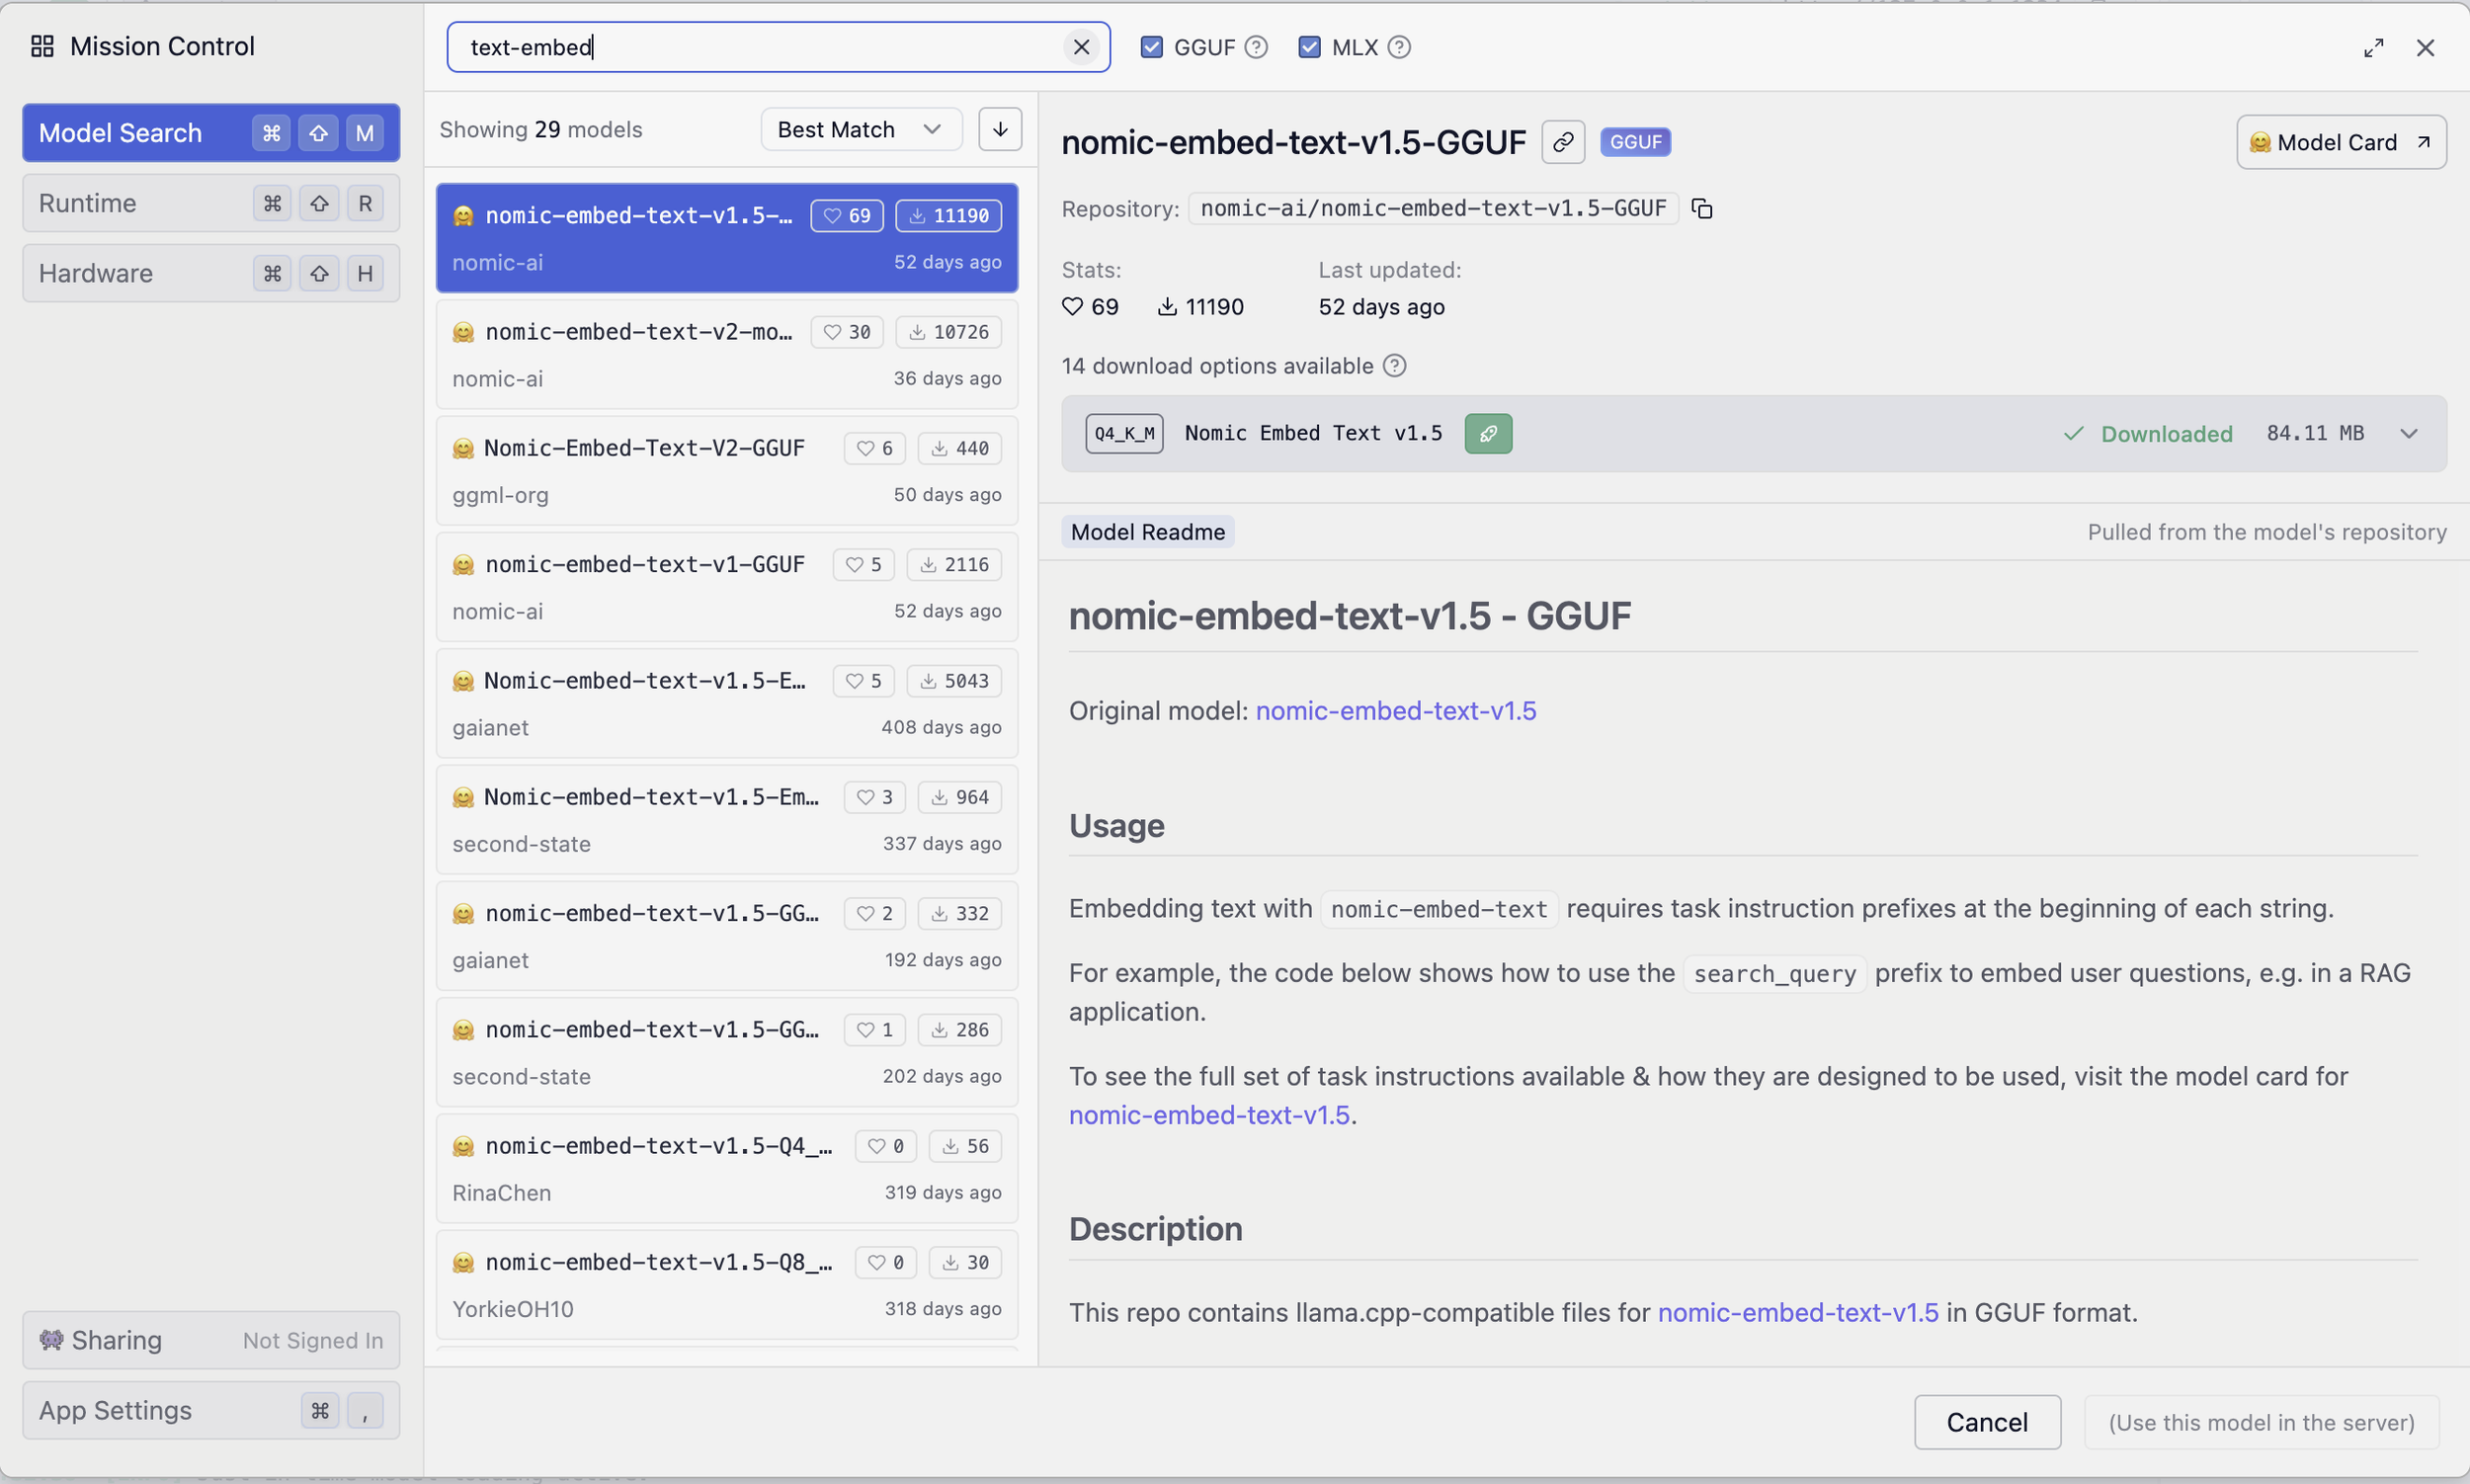Image resolution: width=2470 pixels, height=1484 pixels.
Task: Select the RinaChen nomic-embed-text-v1.5-Q4 result
Action: click(x=727, y=1169)
